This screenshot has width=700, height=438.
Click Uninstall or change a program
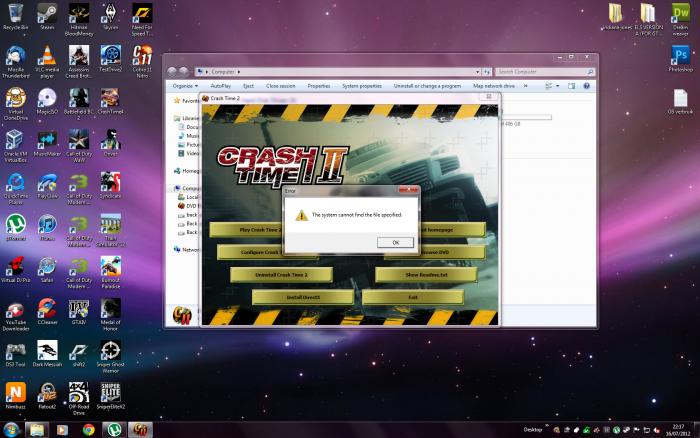click(x=427, y=86)
